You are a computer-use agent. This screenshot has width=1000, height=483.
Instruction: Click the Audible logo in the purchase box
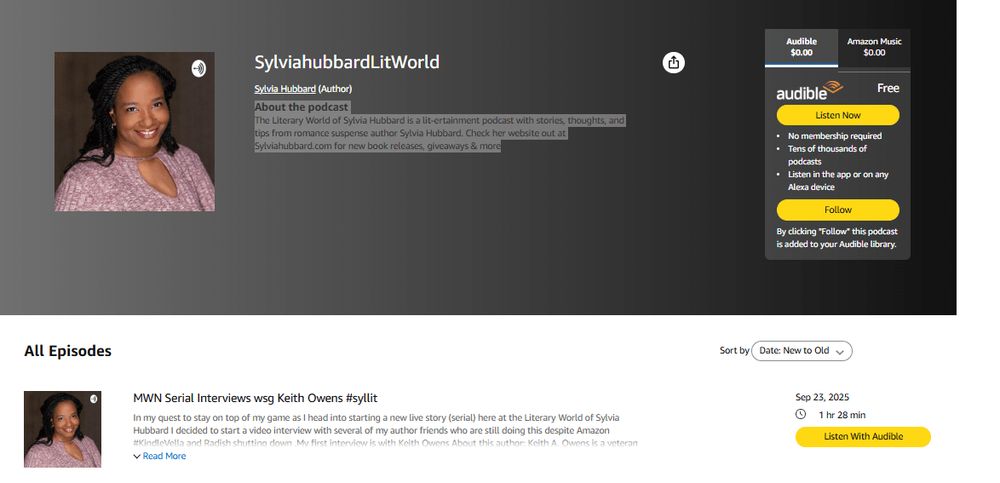click(x=809, y=91)
